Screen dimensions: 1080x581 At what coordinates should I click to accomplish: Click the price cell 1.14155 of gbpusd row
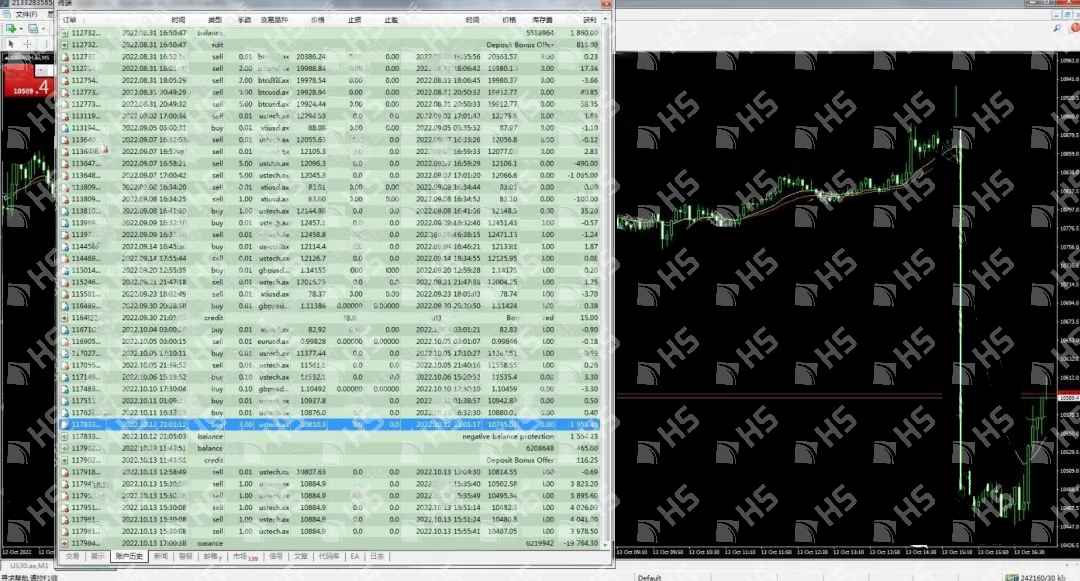tap(312, 270)
